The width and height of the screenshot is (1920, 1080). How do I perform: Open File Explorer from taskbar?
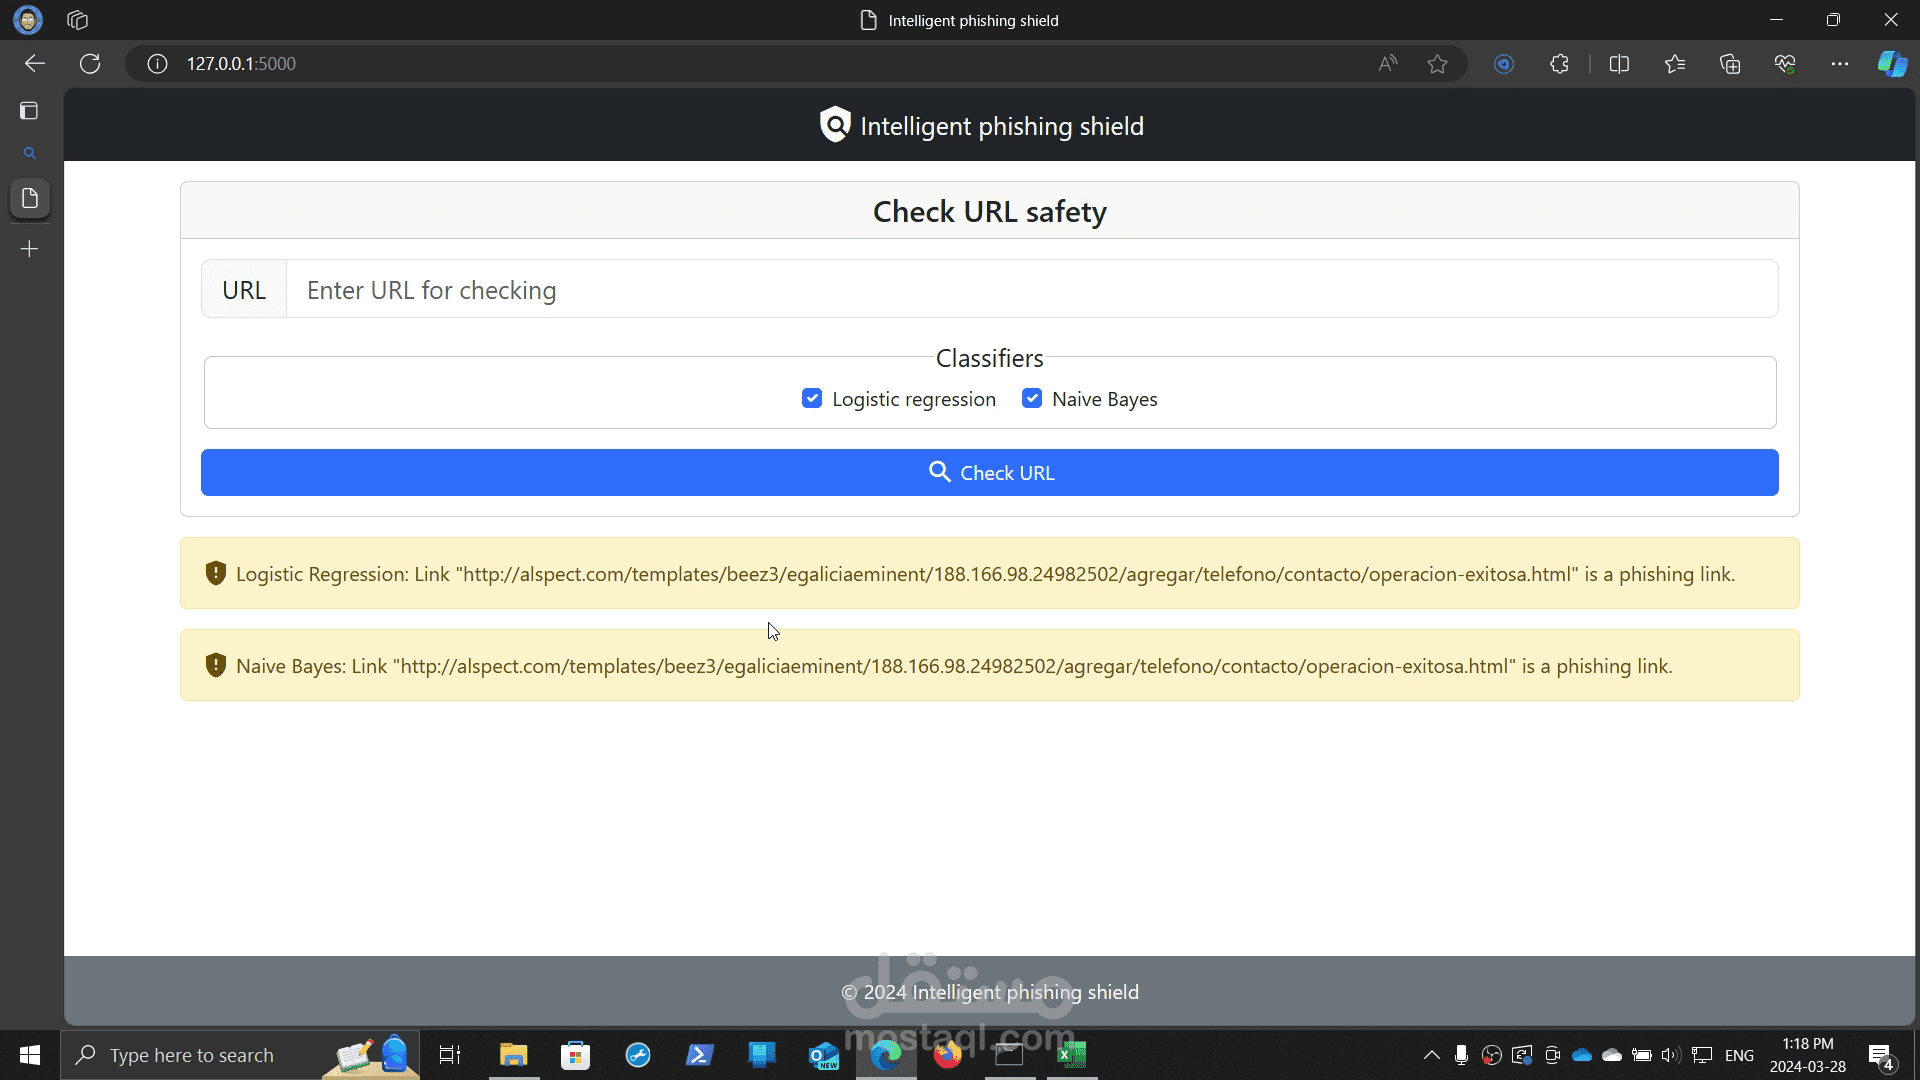(x=513, y=1055)
